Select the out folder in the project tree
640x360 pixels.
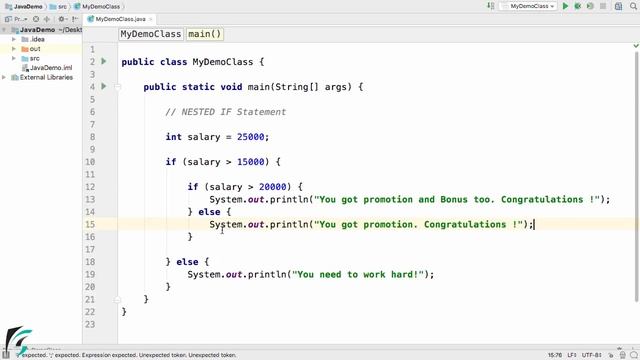pos(31,49)
